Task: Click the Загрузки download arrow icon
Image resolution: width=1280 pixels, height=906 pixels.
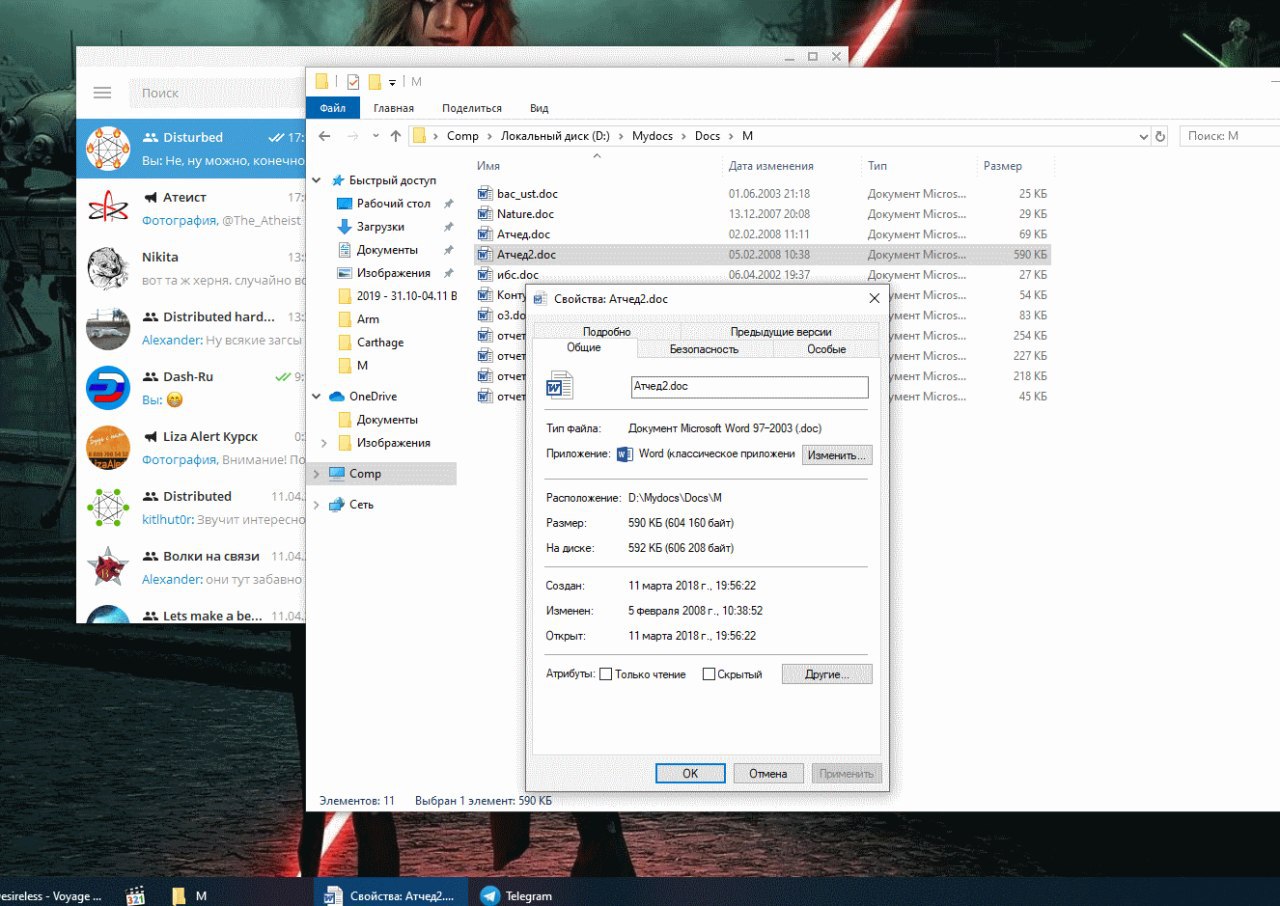Action: 344,227
